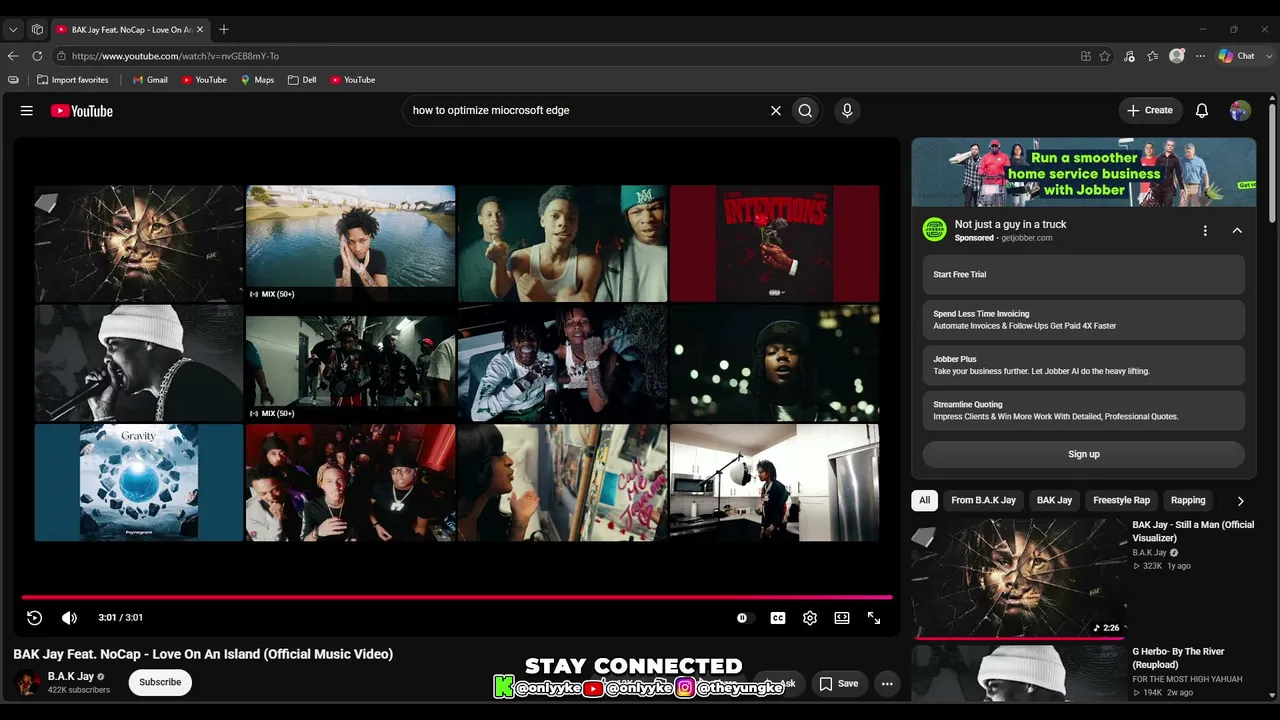Screen dimensions: 1280x720
Task: Open the Still a Man sidebar video thumbnail
Action: point(1019,578)
